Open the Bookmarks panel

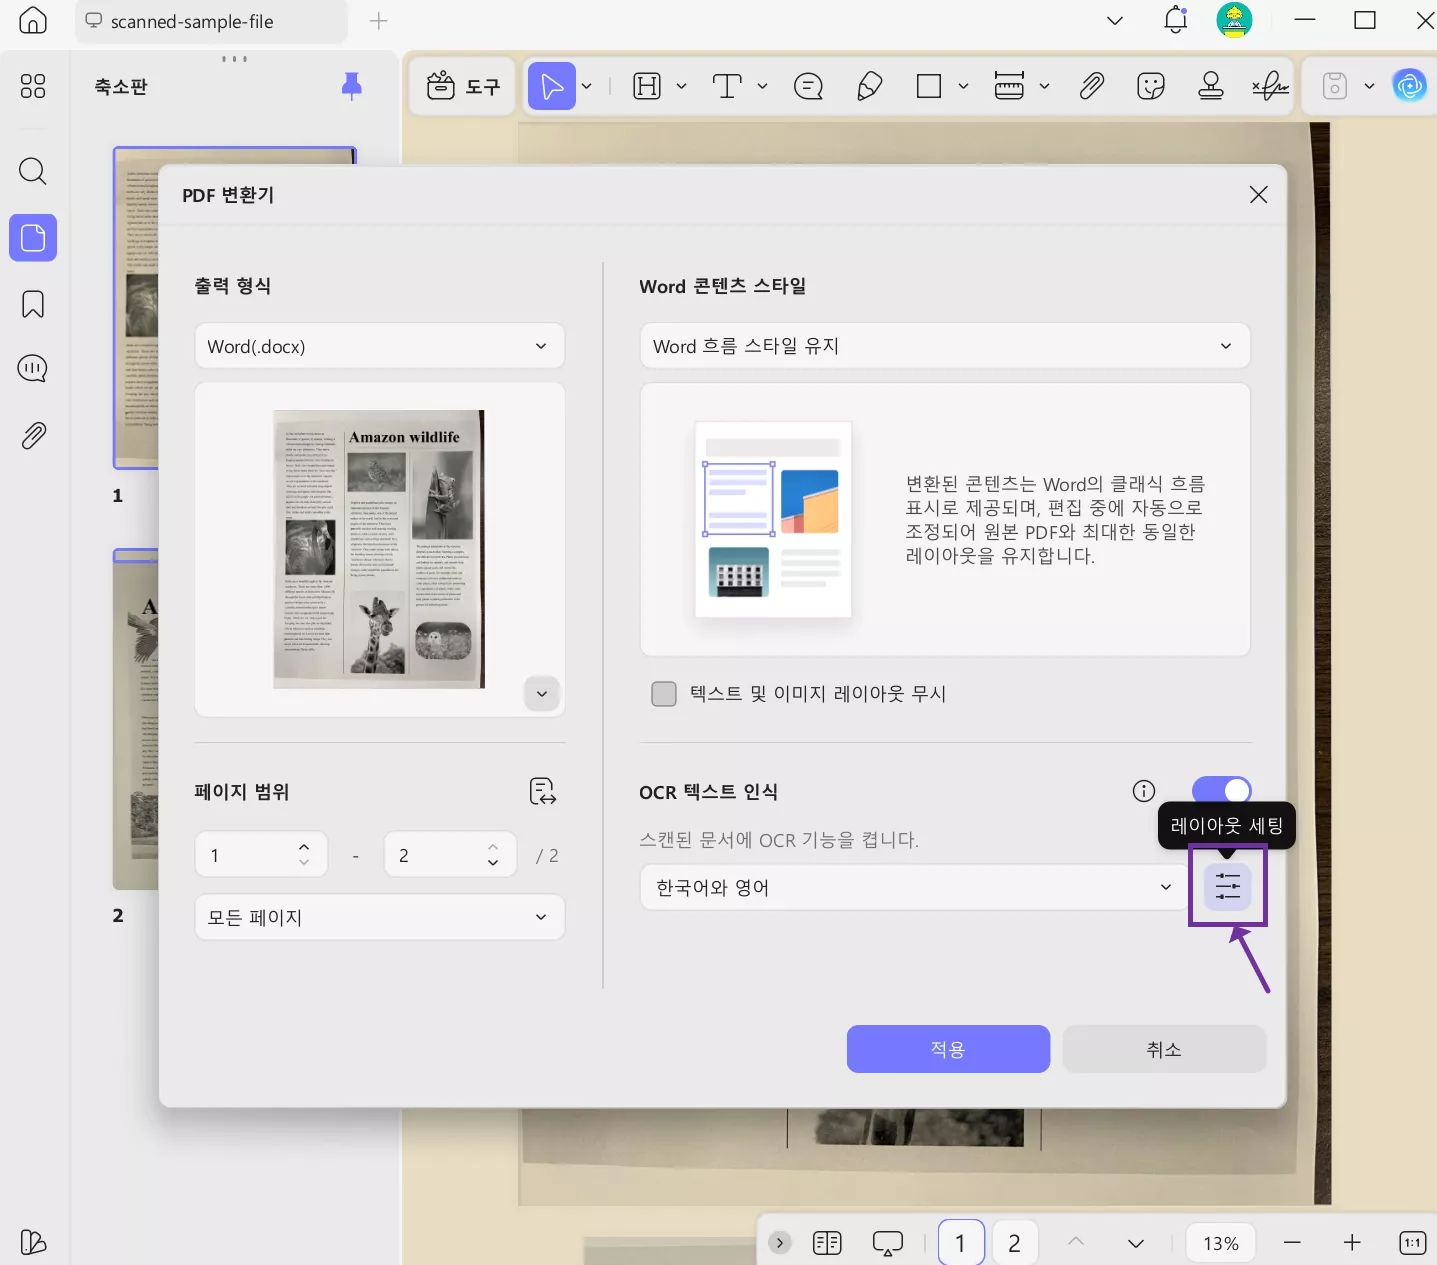(32, 303)
